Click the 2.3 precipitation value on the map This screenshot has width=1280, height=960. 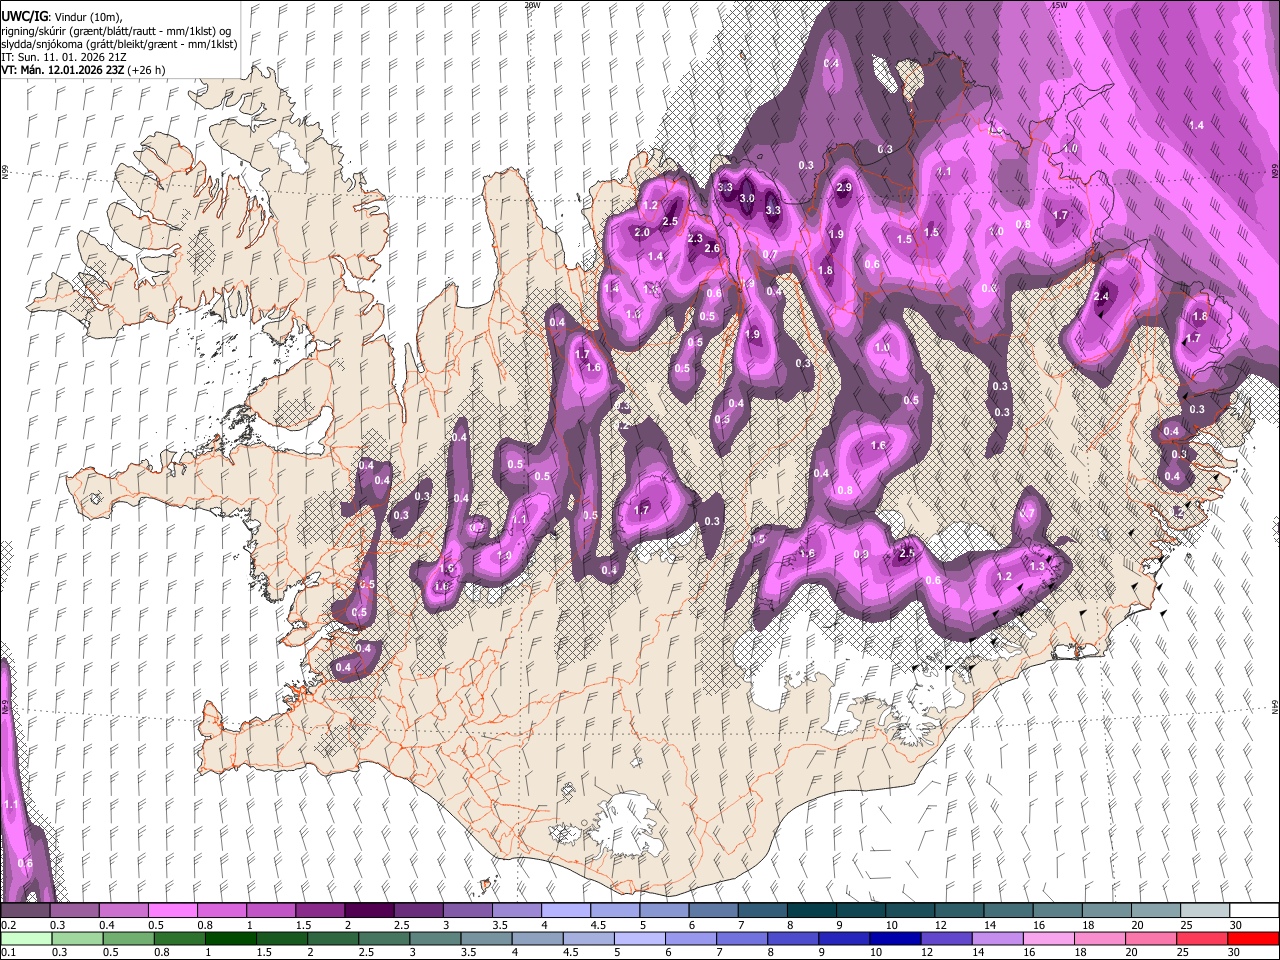tap(696, 238)
